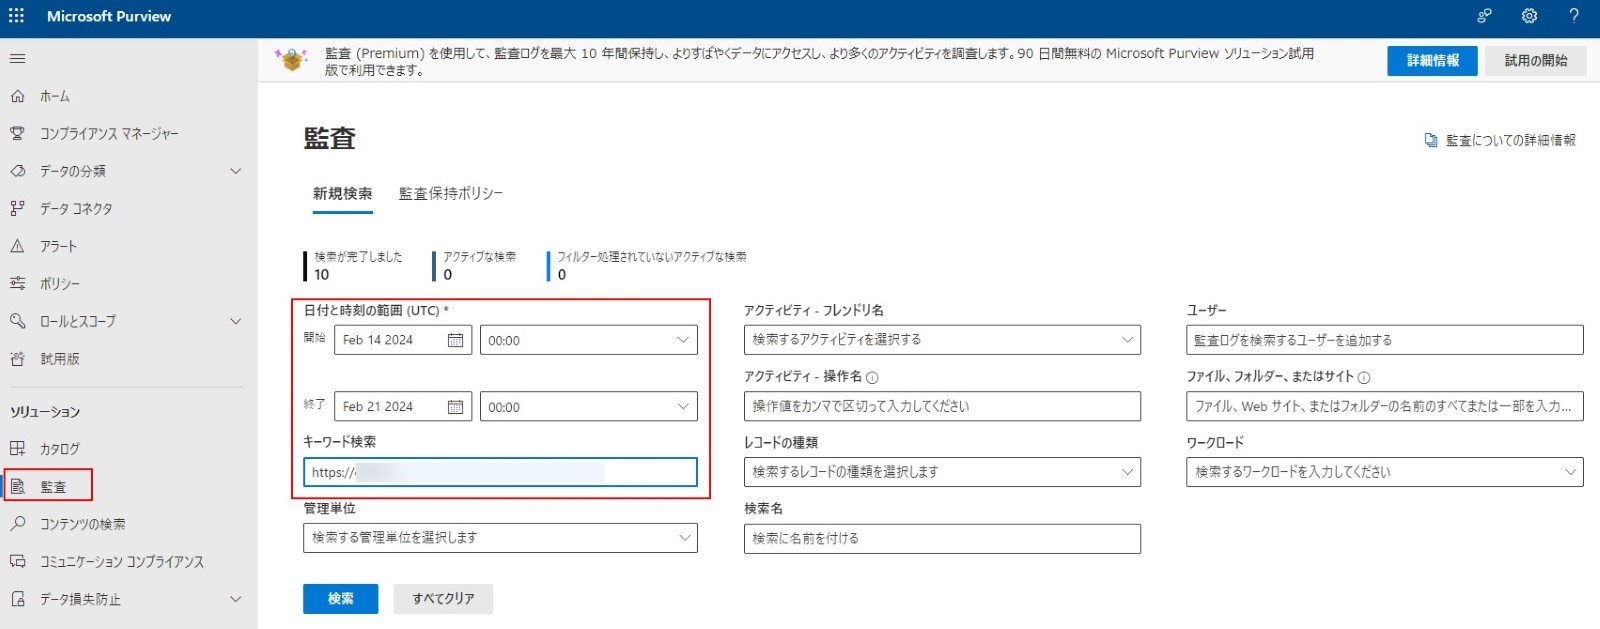
Task: Click the 詳細情報 banner button
Action: point(1433,61)
